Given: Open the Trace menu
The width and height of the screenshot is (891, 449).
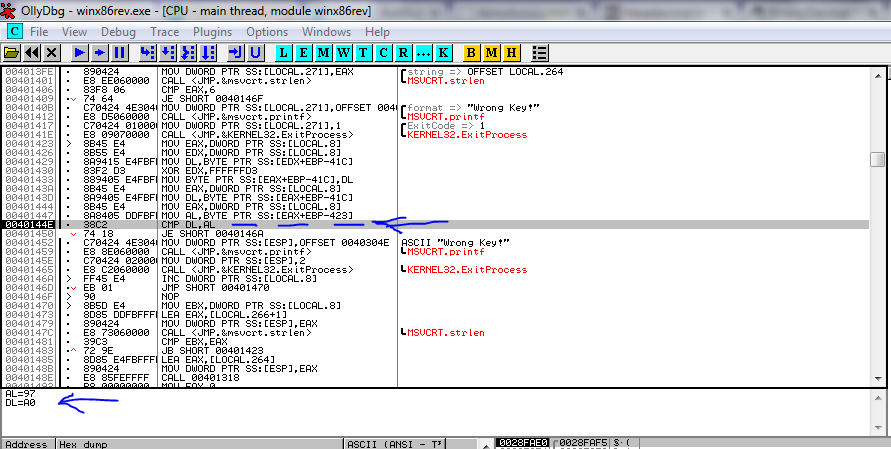Looking at the screenshot, I should pyautogui.click(x=165, y=32).
